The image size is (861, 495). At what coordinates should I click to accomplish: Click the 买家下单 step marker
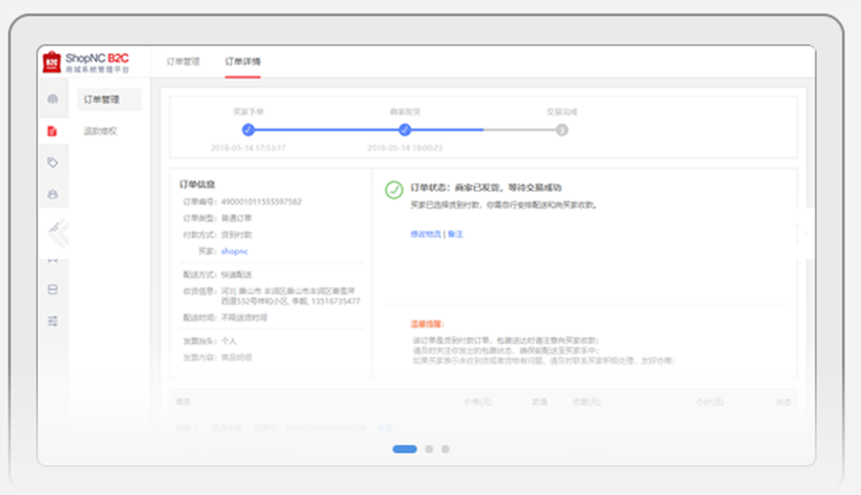(248, 130)
